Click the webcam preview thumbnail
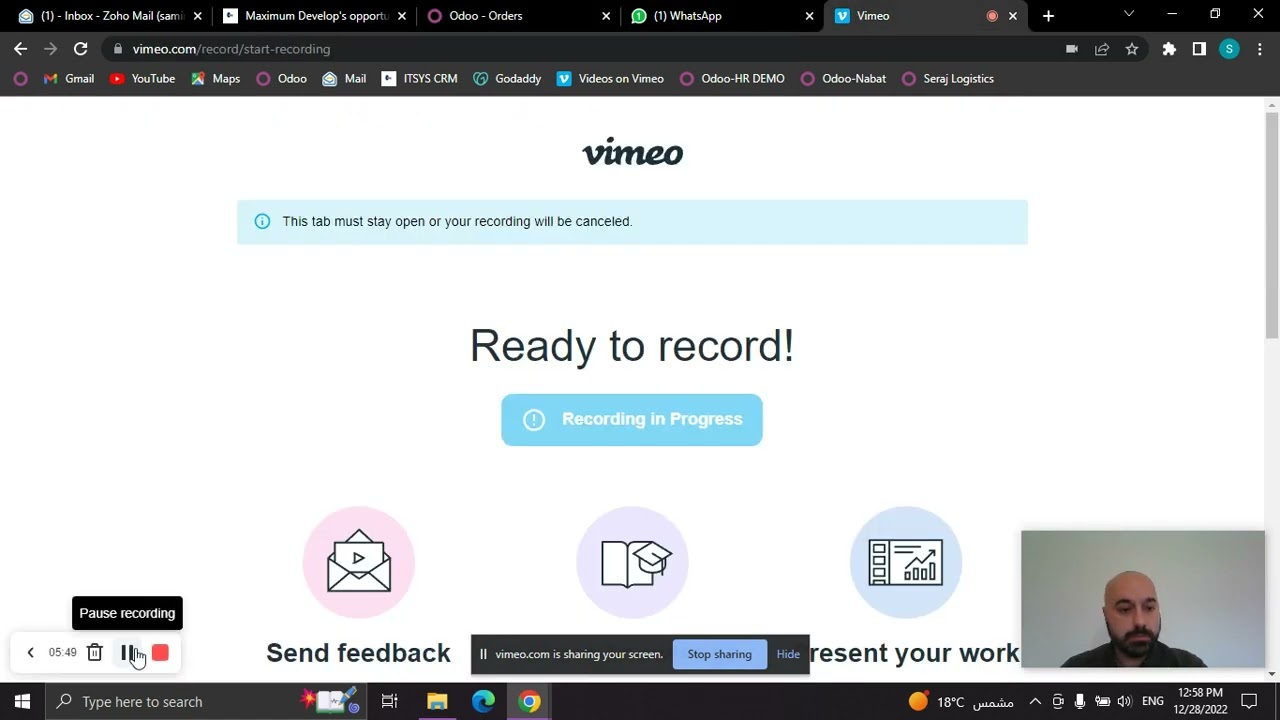Screen dimensions: 1280x720 pyautogui.click(x=1143, y=599)
